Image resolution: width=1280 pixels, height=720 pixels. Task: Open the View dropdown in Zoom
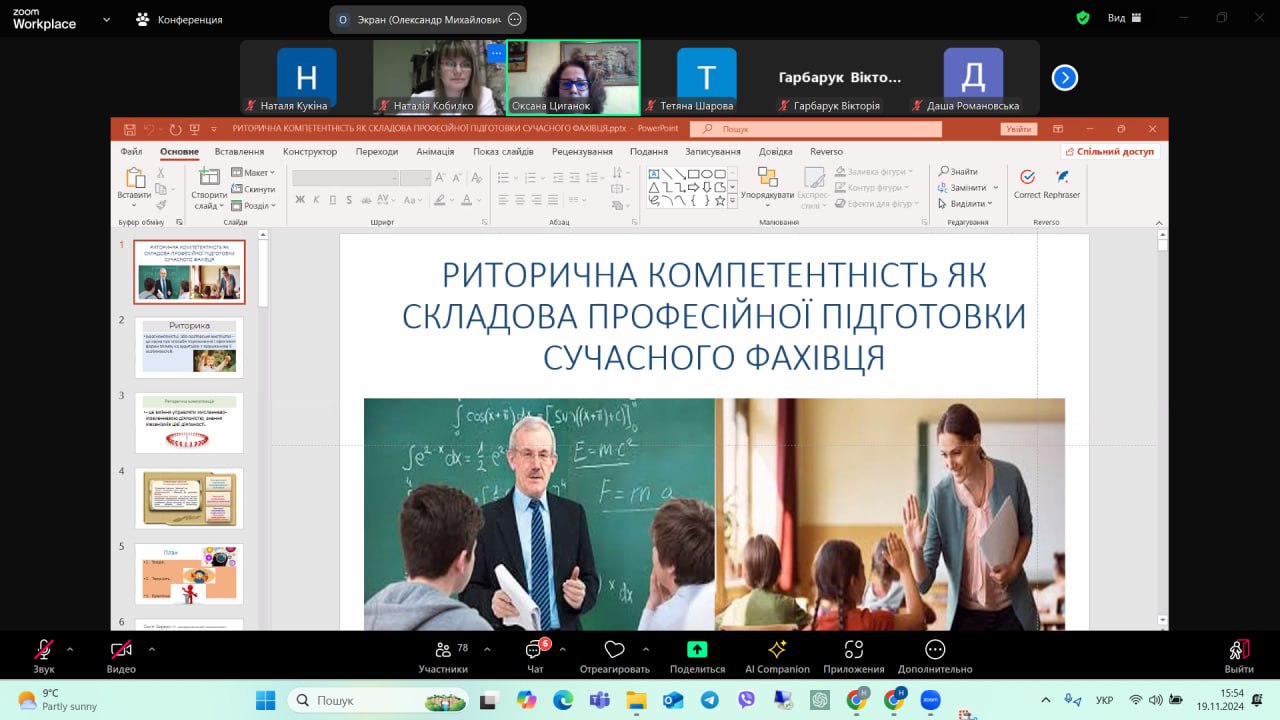coord(1123,18)
